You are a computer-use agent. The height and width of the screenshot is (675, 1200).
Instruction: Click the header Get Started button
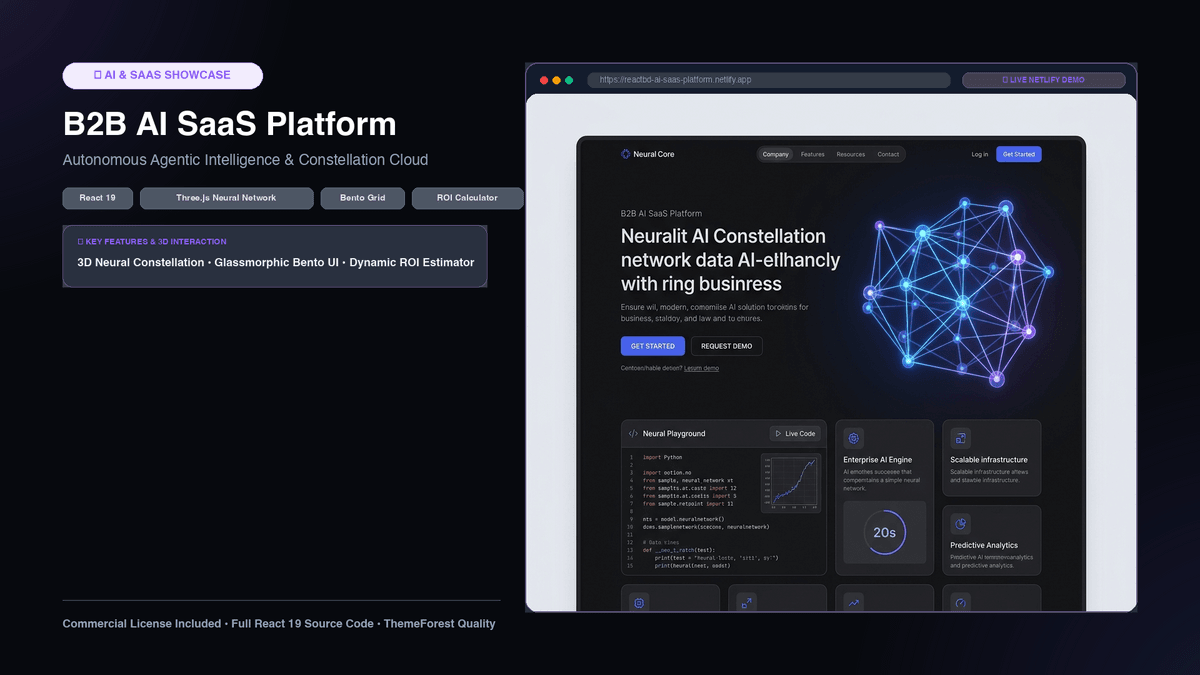(x=1019, y=154)
